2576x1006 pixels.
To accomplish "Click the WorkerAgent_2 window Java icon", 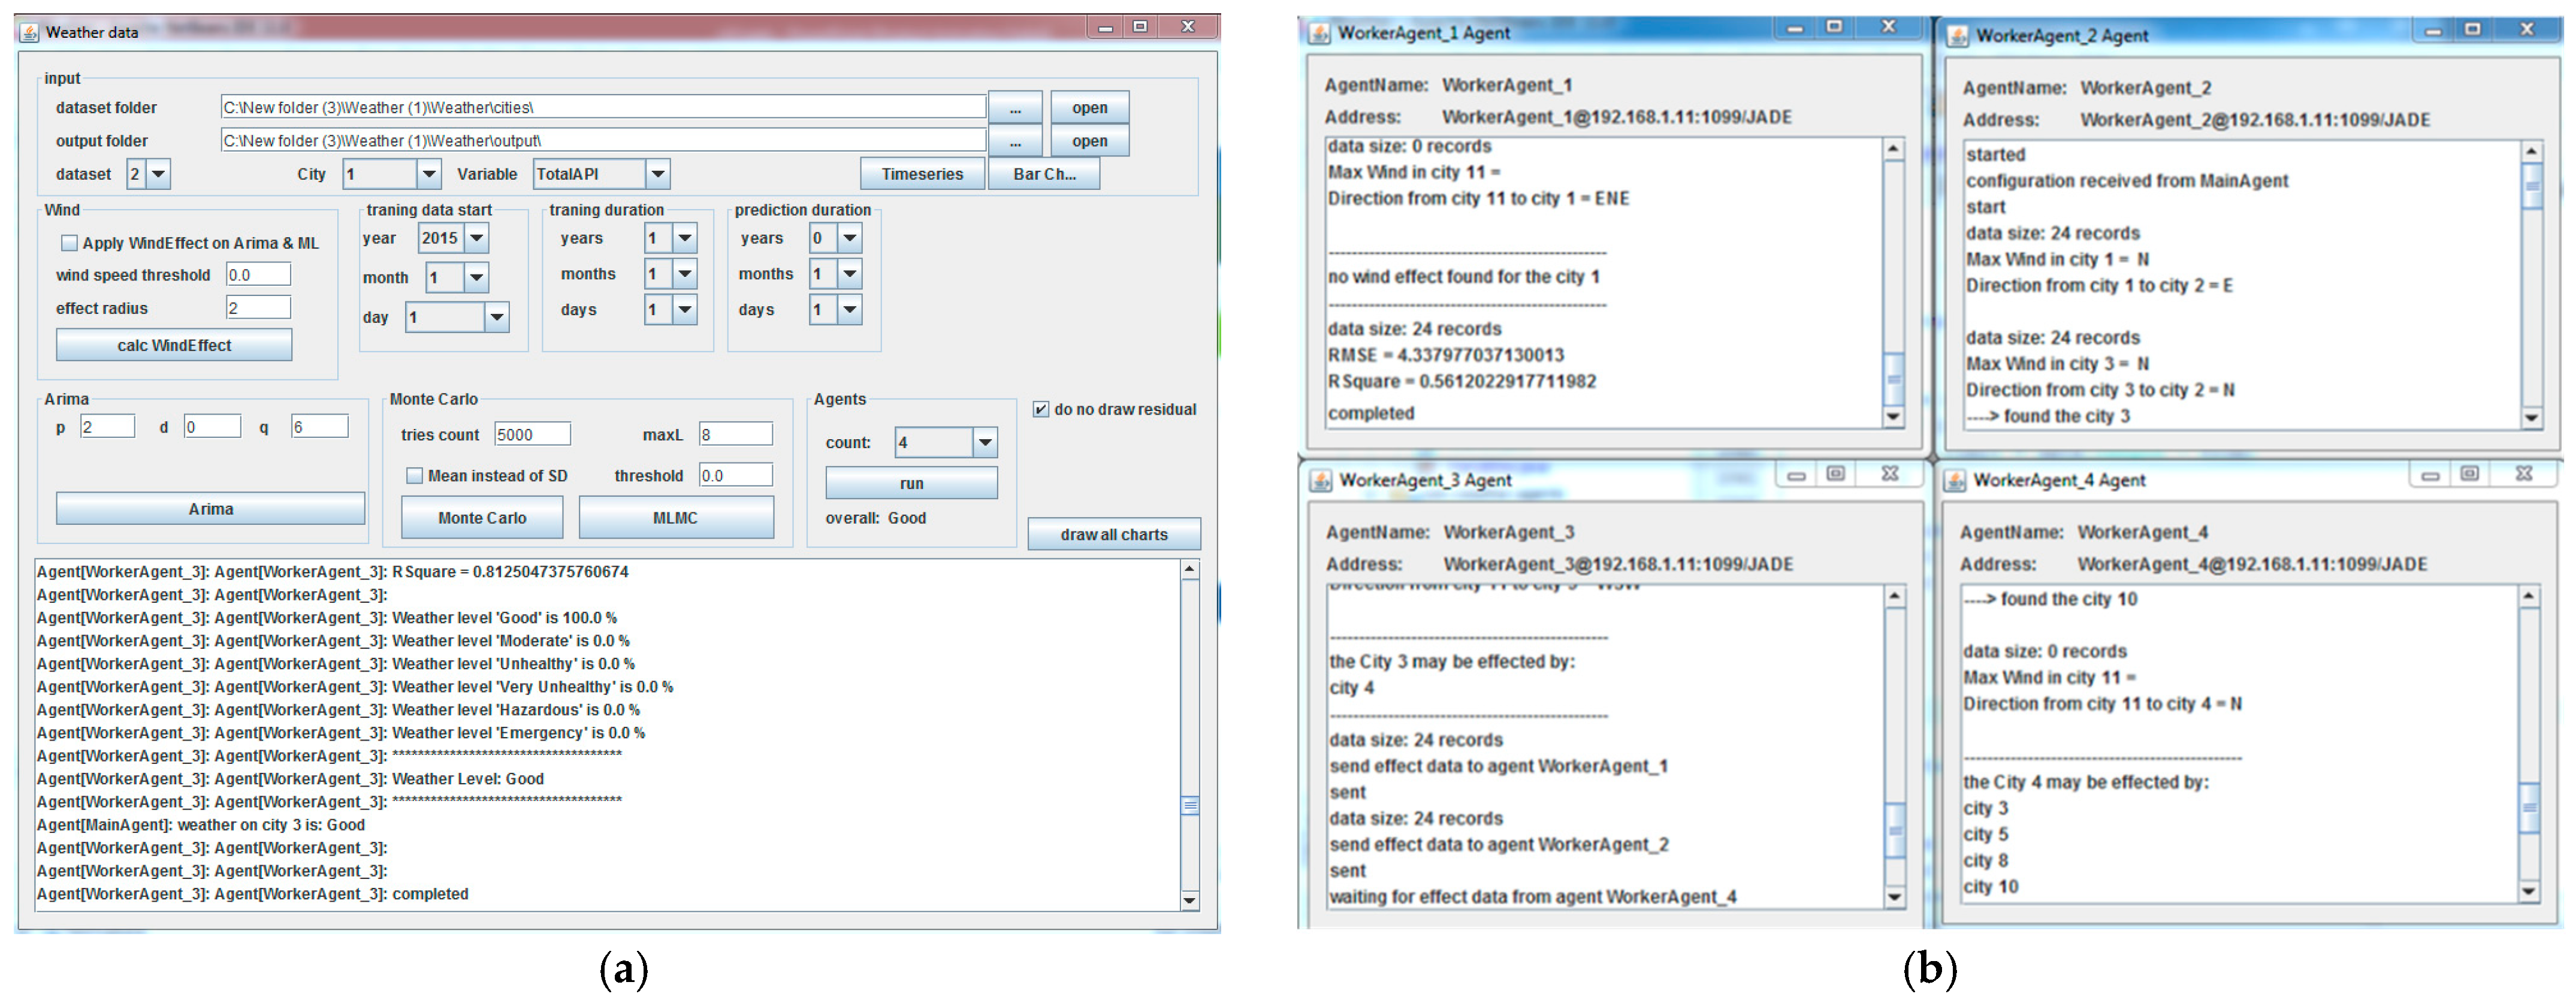I will (x=1957, y=36).
